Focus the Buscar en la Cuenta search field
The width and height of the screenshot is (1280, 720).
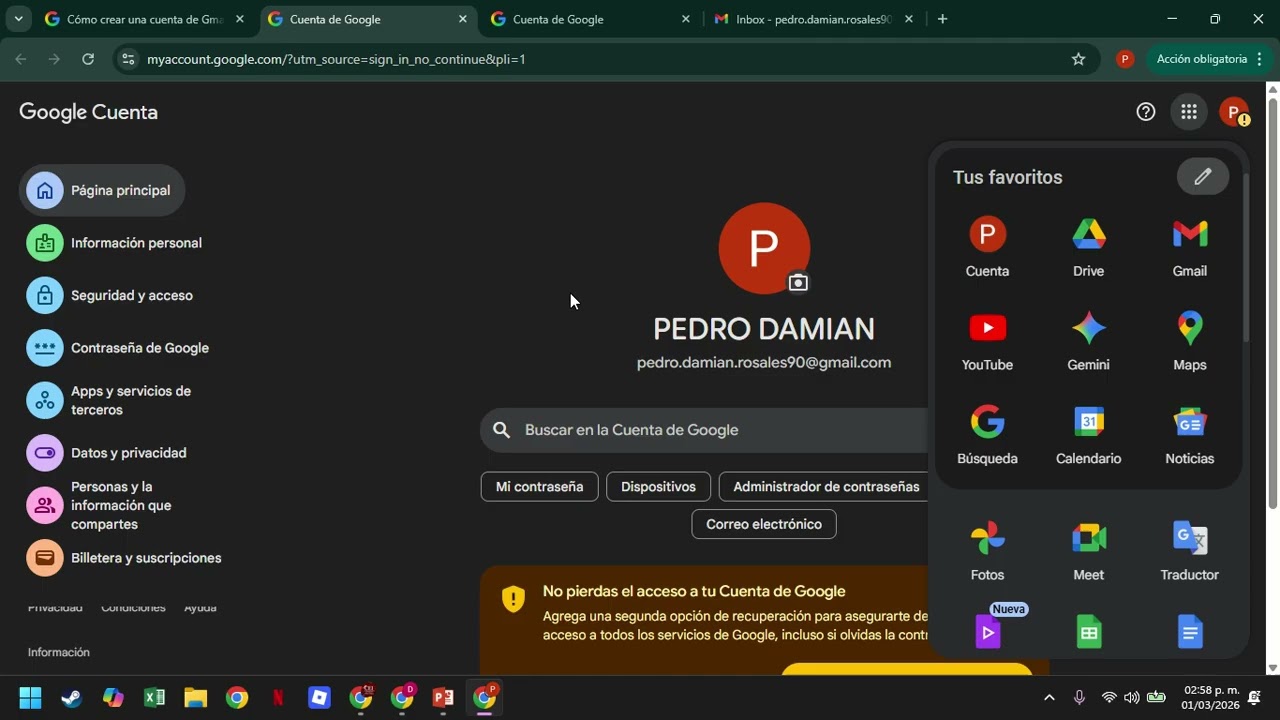(706, 430)
